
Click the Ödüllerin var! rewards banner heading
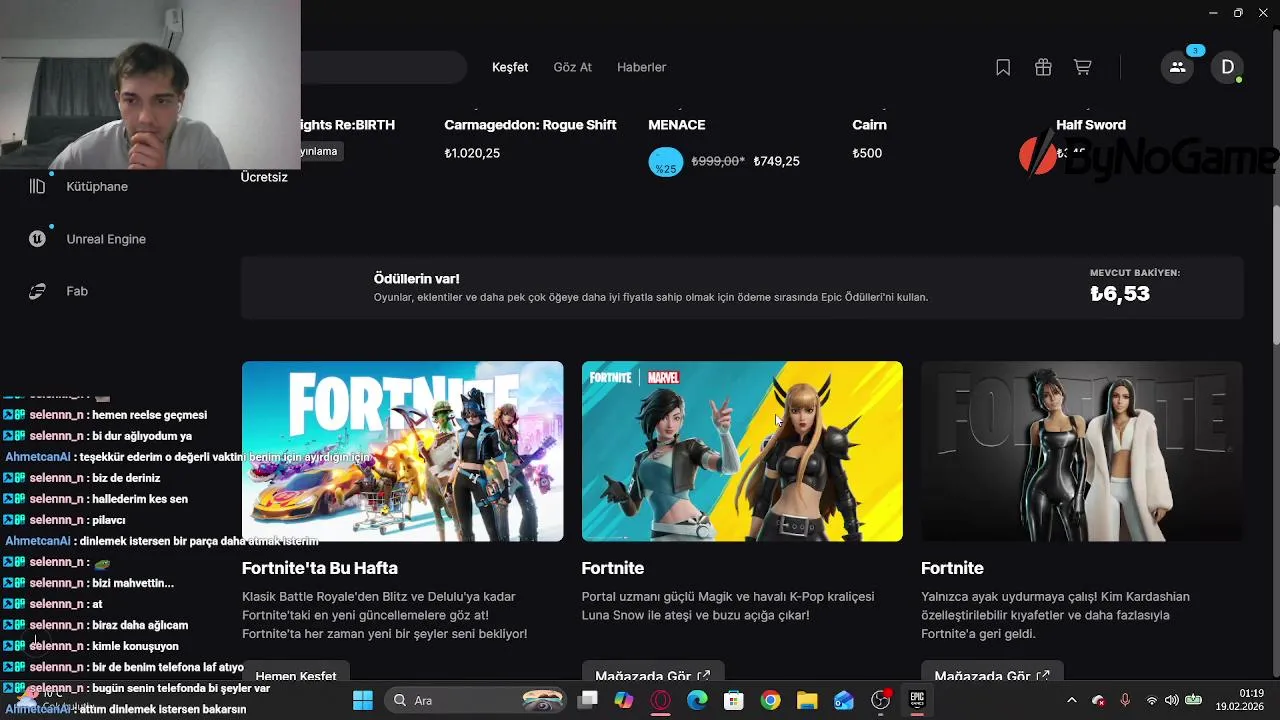coord(417,279)
